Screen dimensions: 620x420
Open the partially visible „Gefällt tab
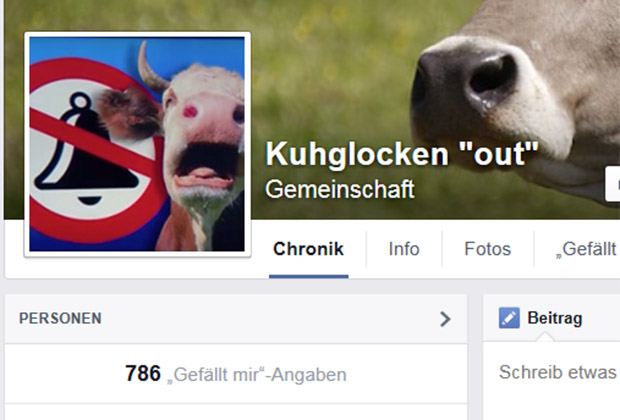(x=585, y=249)
